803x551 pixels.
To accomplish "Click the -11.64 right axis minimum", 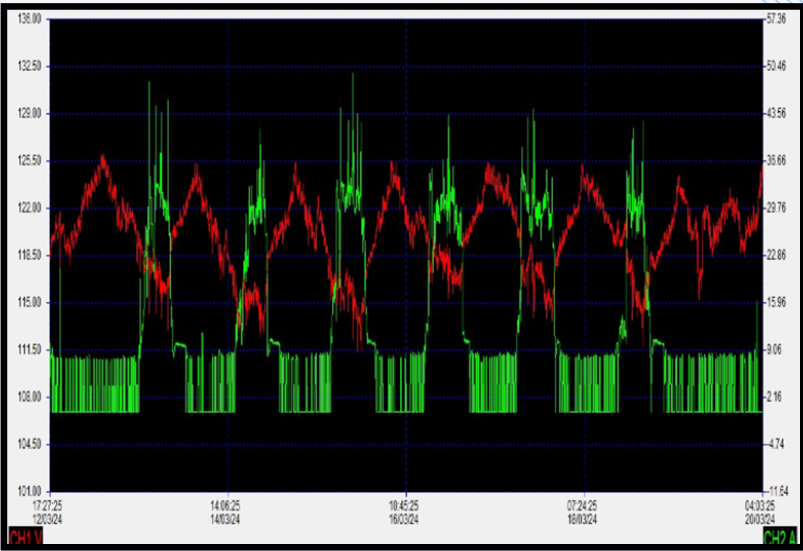I will [x=778, y=491].
